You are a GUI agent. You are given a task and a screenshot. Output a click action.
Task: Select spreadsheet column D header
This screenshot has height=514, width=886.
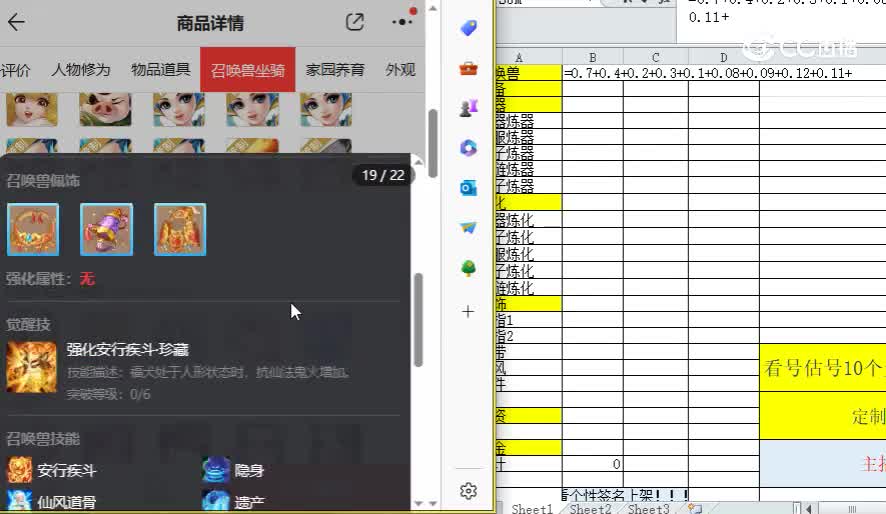724,57
